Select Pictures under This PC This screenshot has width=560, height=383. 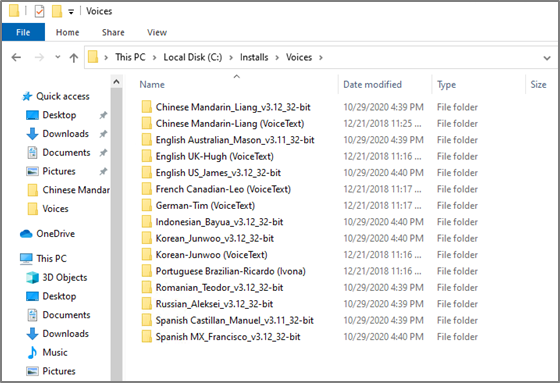point(51,371)
